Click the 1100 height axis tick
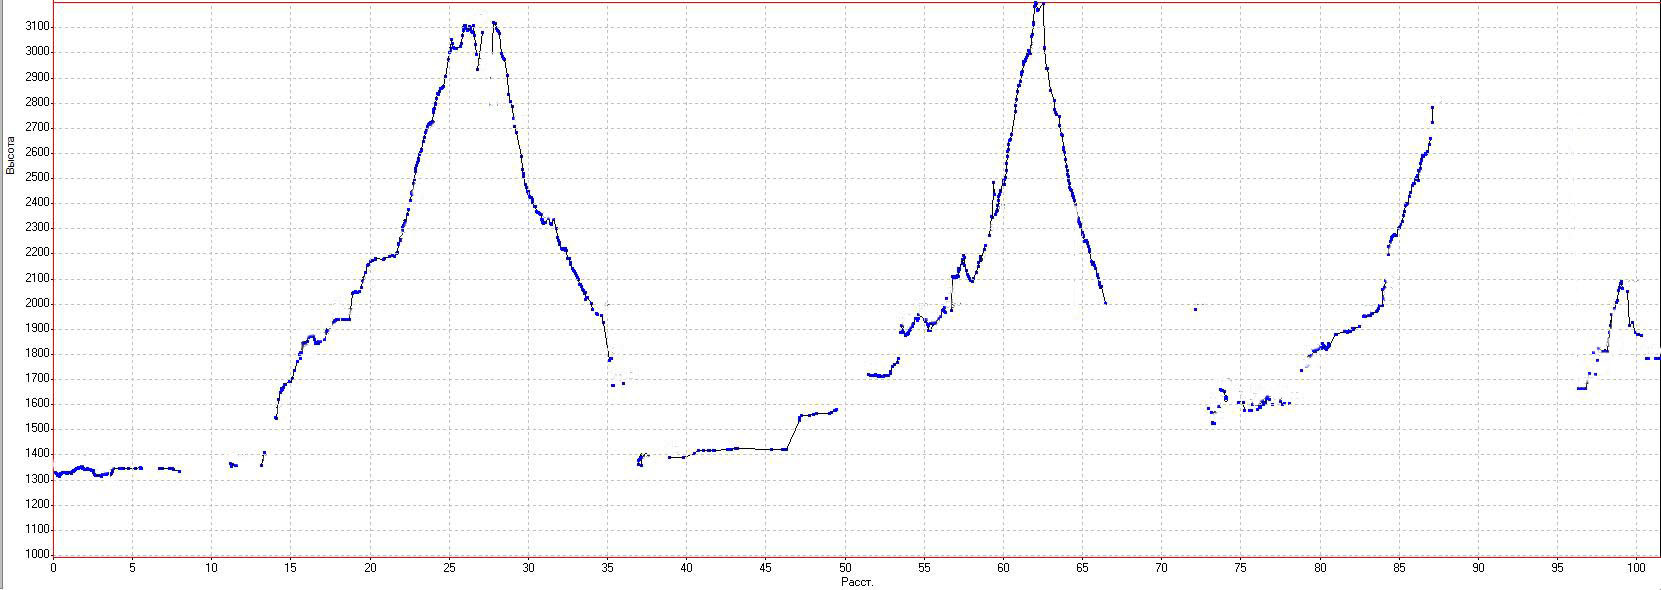The height and width of the screenshot is (590, 1661). coord(36,529)
